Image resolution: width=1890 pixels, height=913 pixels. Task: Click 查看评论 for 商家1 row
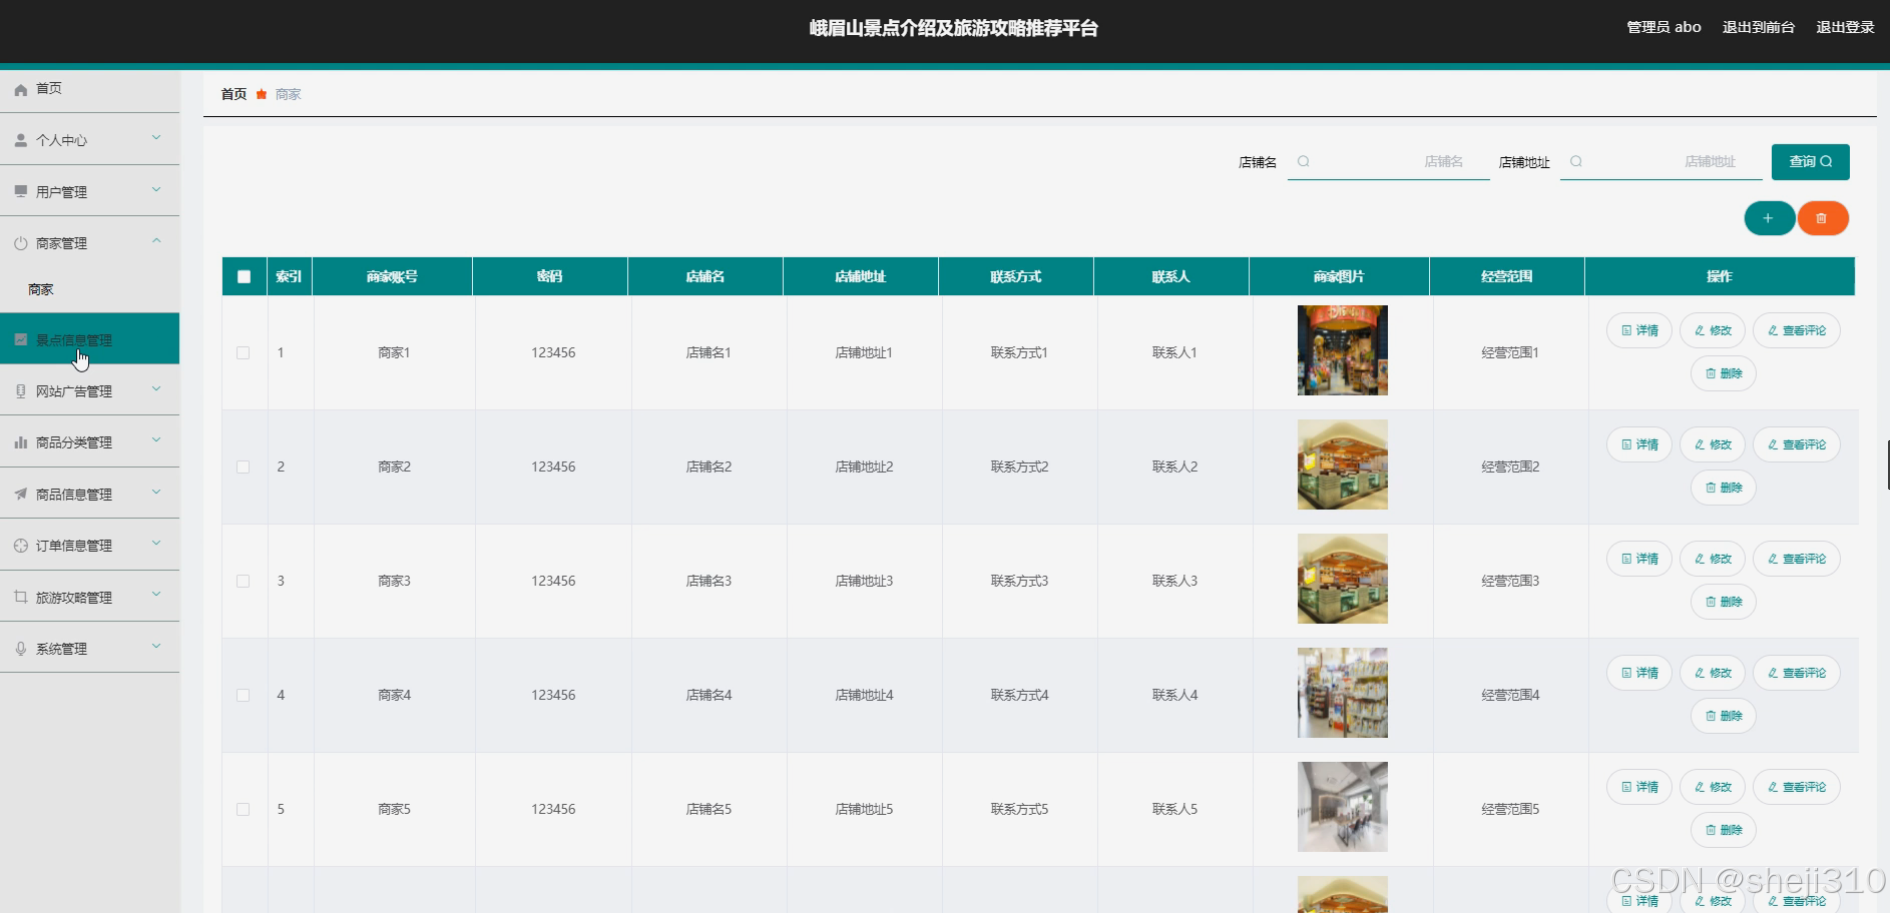click(1797, 330)
